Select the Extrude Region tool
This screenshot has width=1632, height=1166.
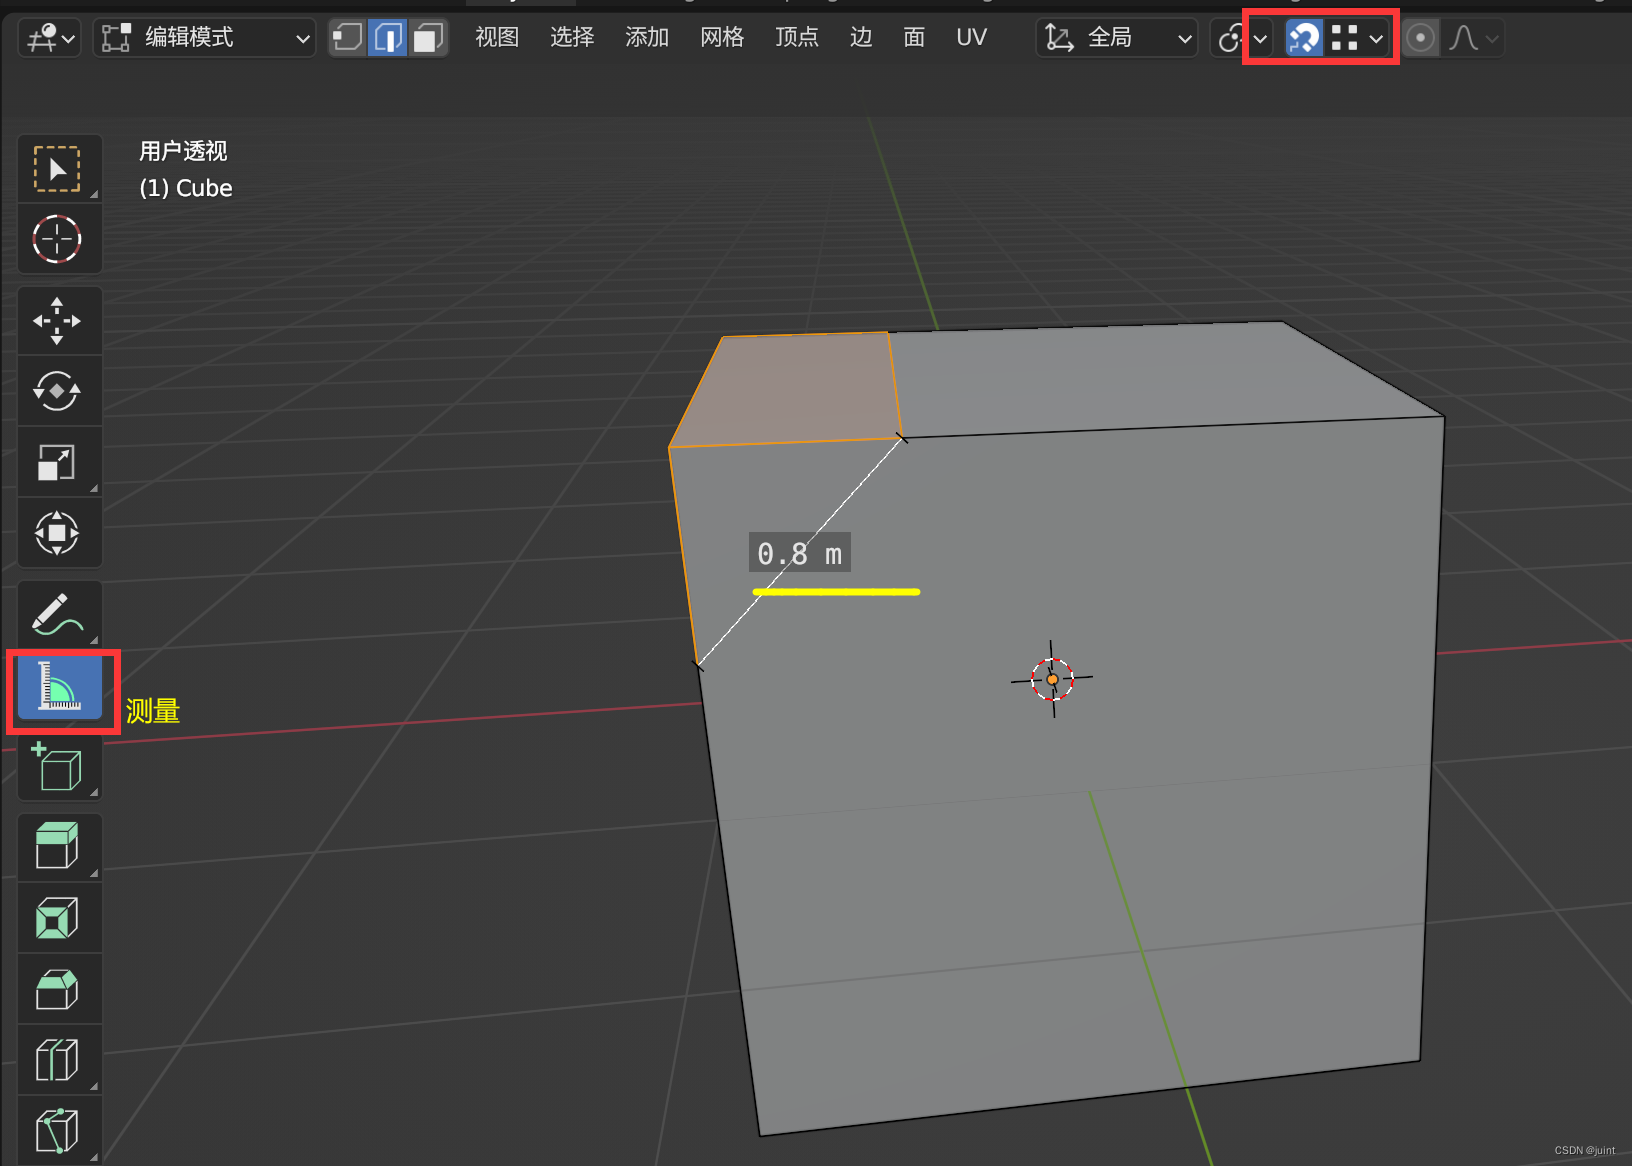[x=58, y=847]
